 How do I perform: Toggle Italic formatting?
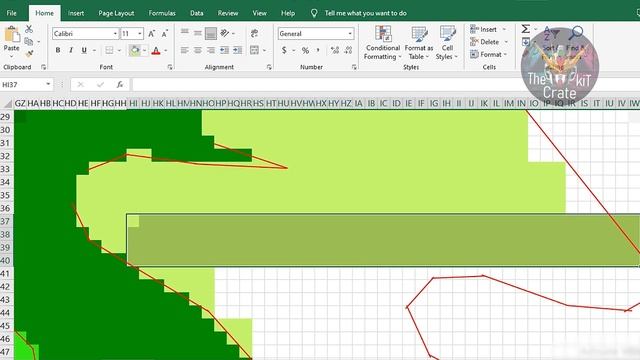tap(71, 50)
